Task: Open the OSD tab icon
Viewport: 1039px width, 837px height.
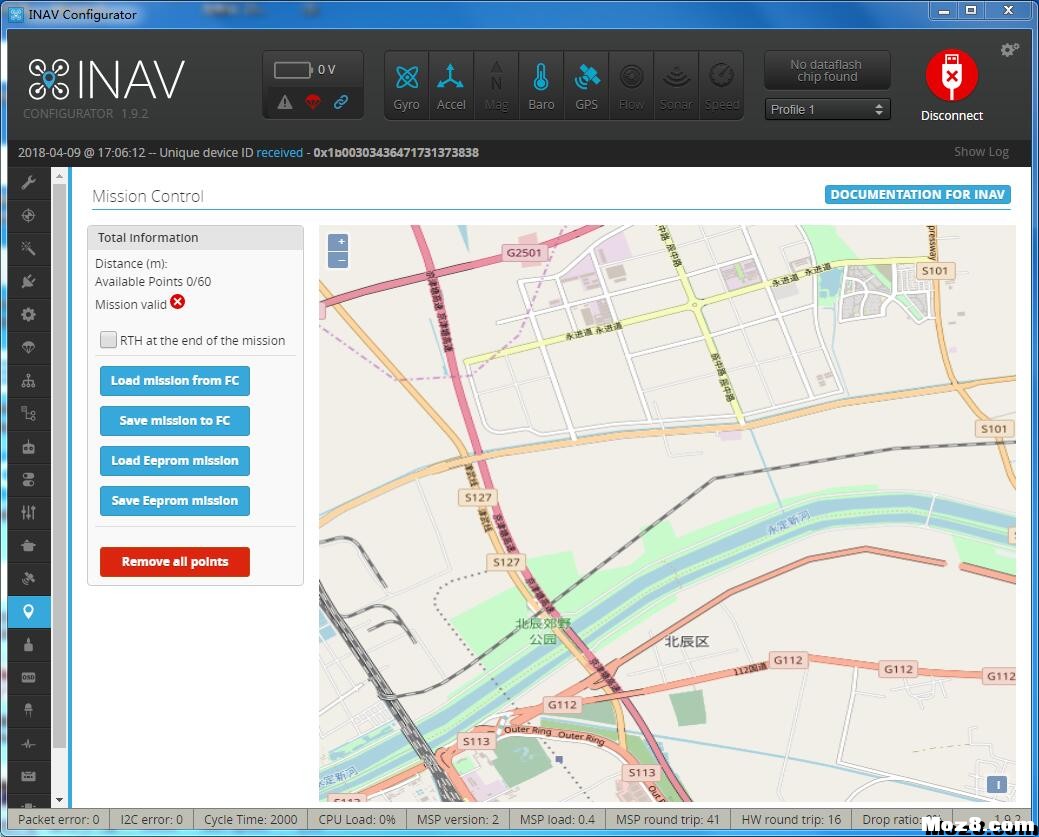Action: pos(28,677)
